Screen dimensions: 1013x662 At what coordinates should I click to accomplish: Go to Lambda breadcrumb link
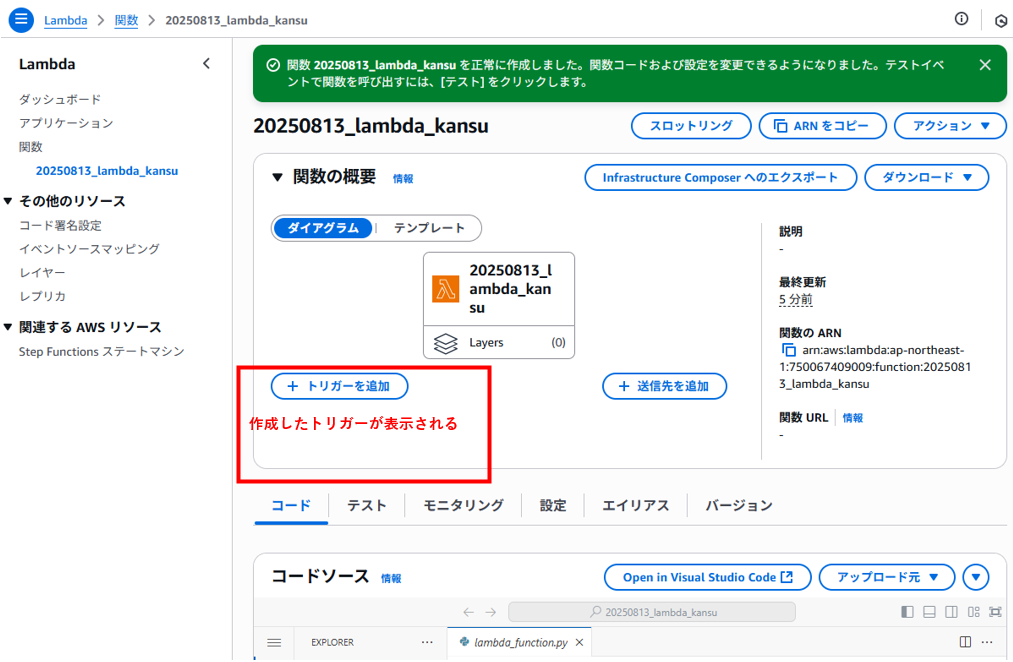(x=65, y=20)
